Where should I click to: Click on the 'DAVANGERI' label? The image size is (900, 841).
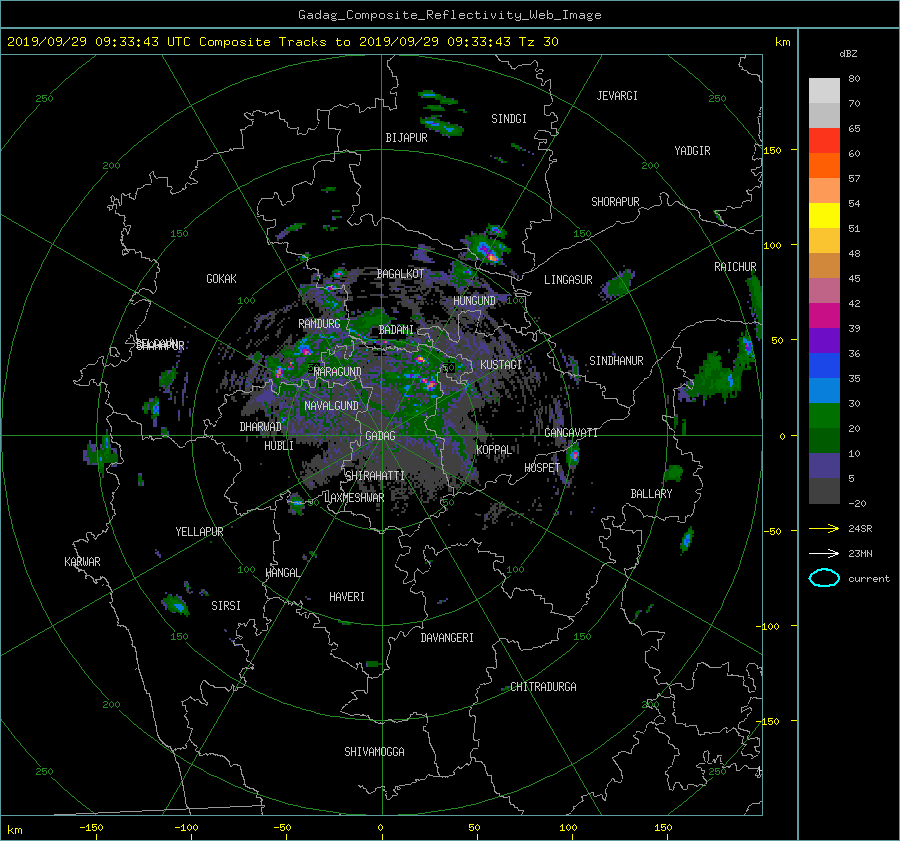[447, 638]
